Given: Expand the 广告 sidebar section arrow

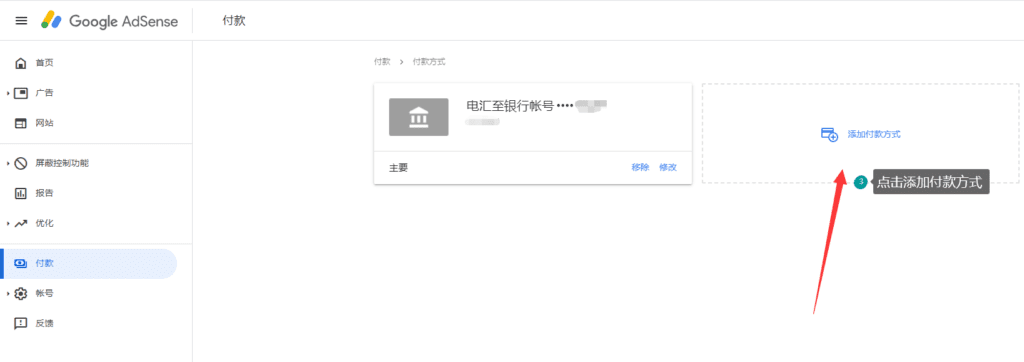Looking at the screenshot, I should click(x=8, y=93).
